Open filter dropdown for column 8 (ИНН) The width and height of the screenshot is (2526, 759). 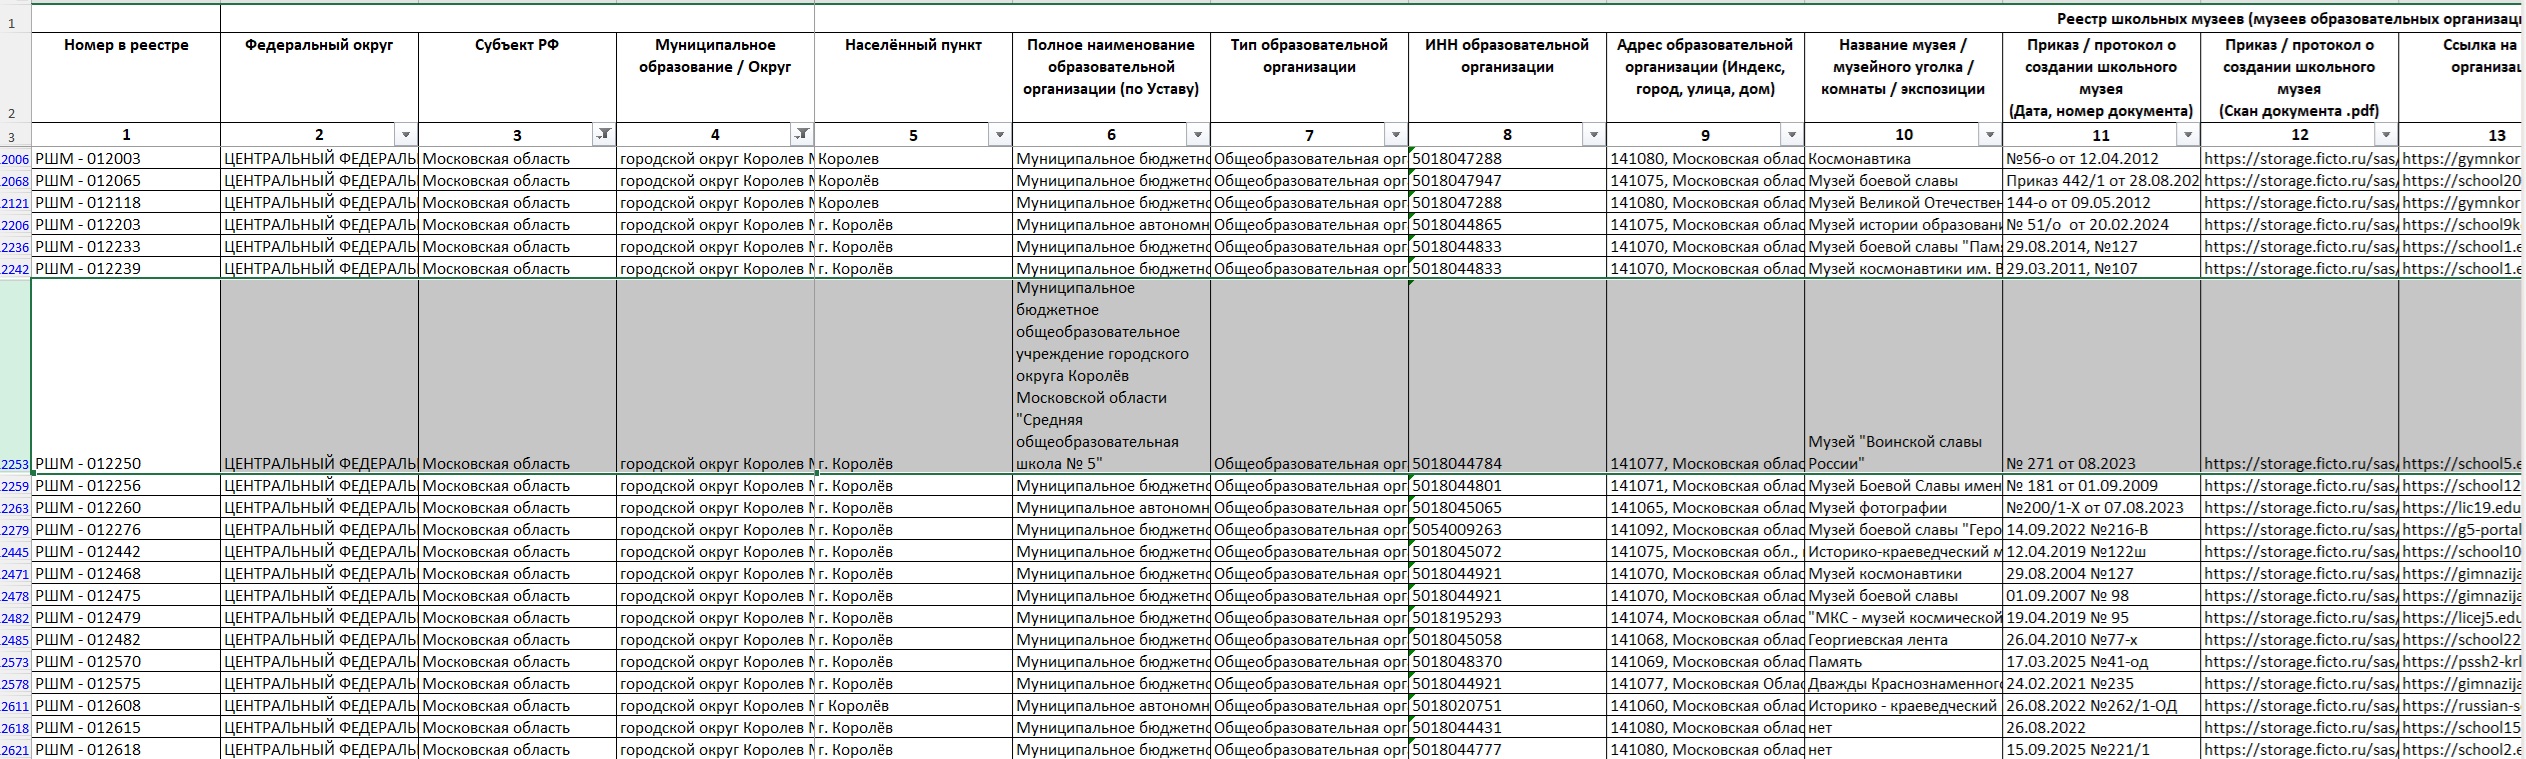coord(1594,134)
